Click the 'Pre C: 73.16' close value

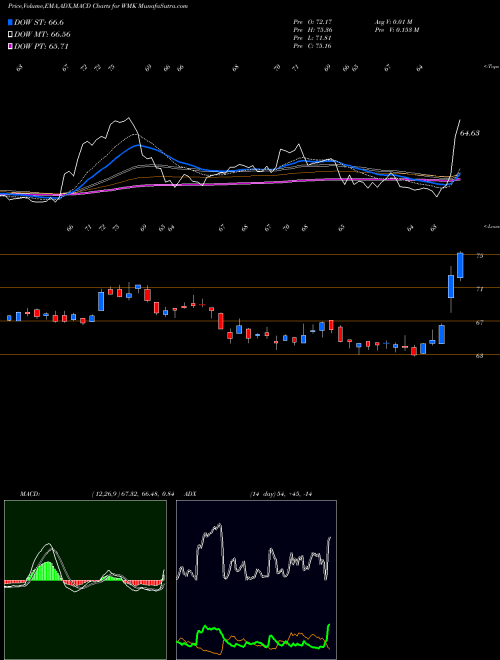(x=312, y=46)
